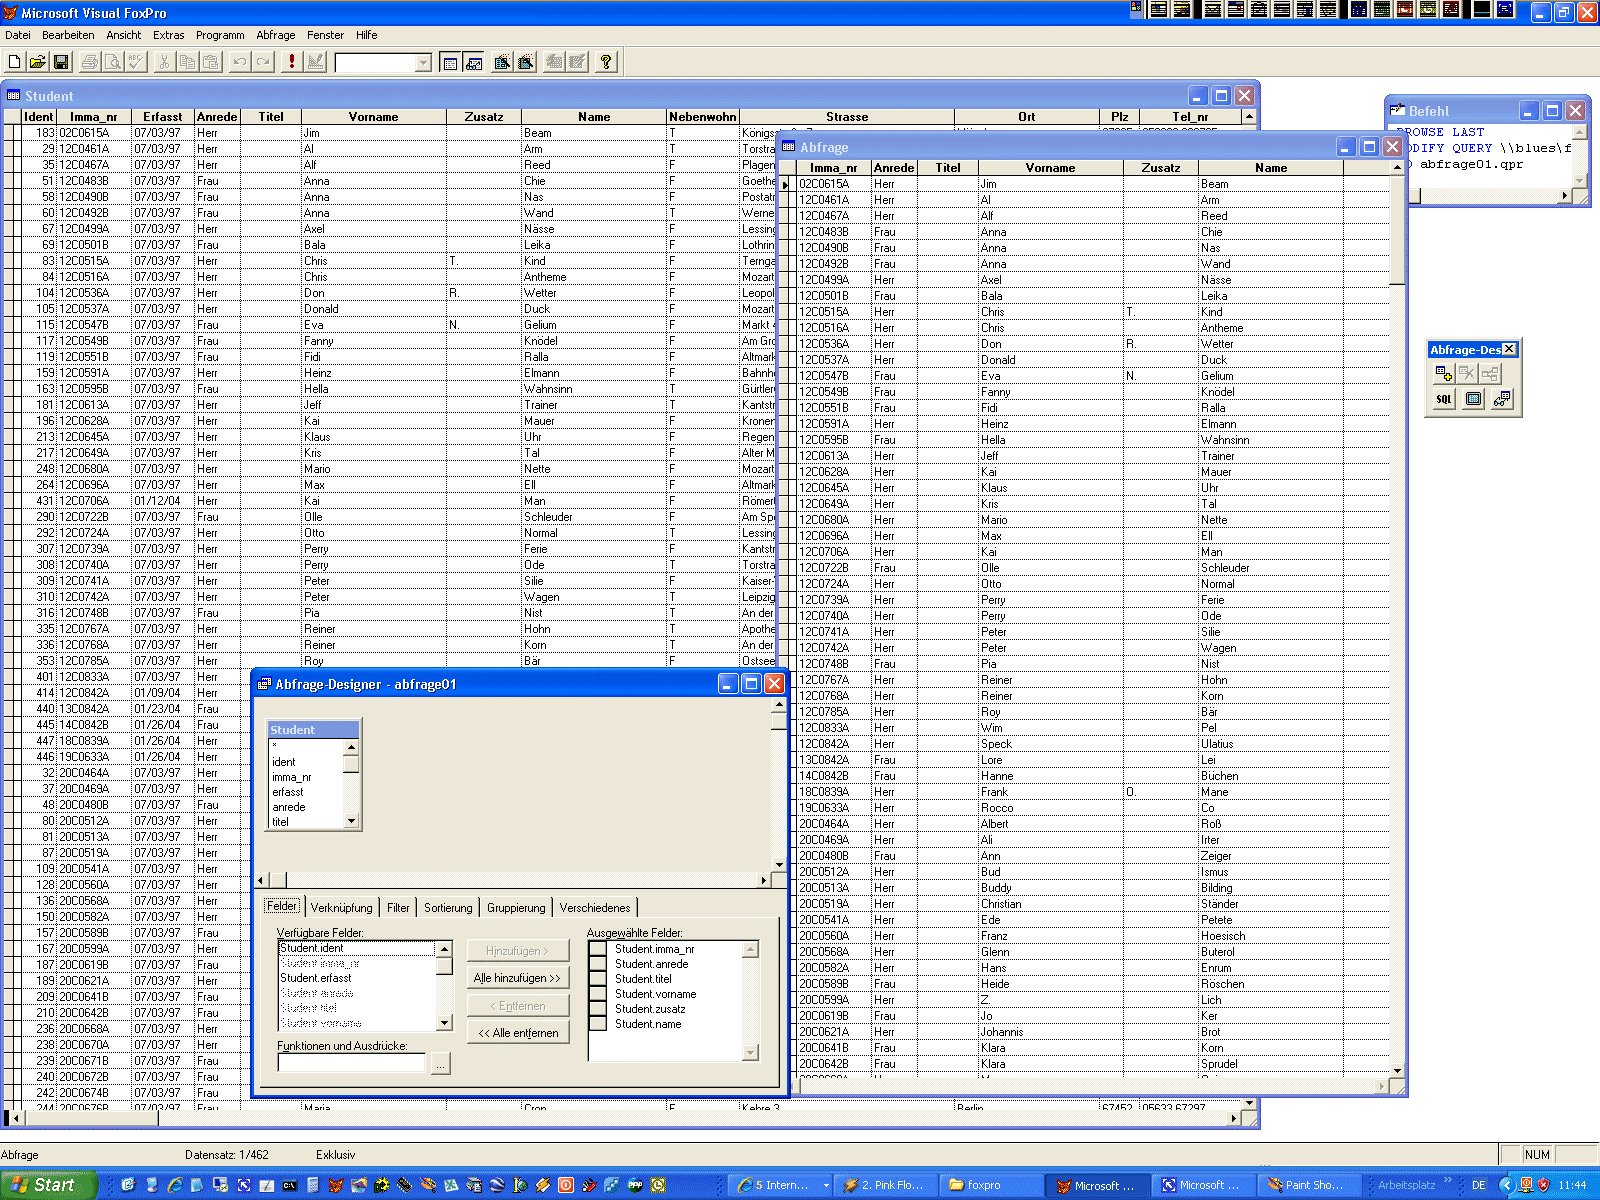This screenshot has width=1600, height=1200.
Task: Open the Datei menu
Action: pos(18,35)
